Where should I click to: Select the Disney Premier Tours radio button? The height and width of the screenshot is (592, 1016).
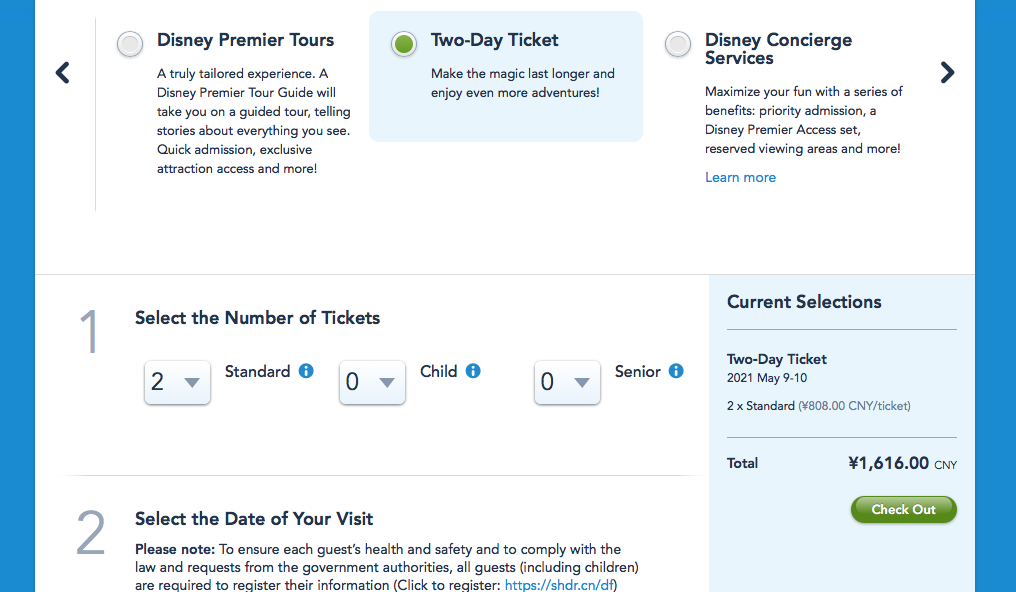click(x=129, y=44)
